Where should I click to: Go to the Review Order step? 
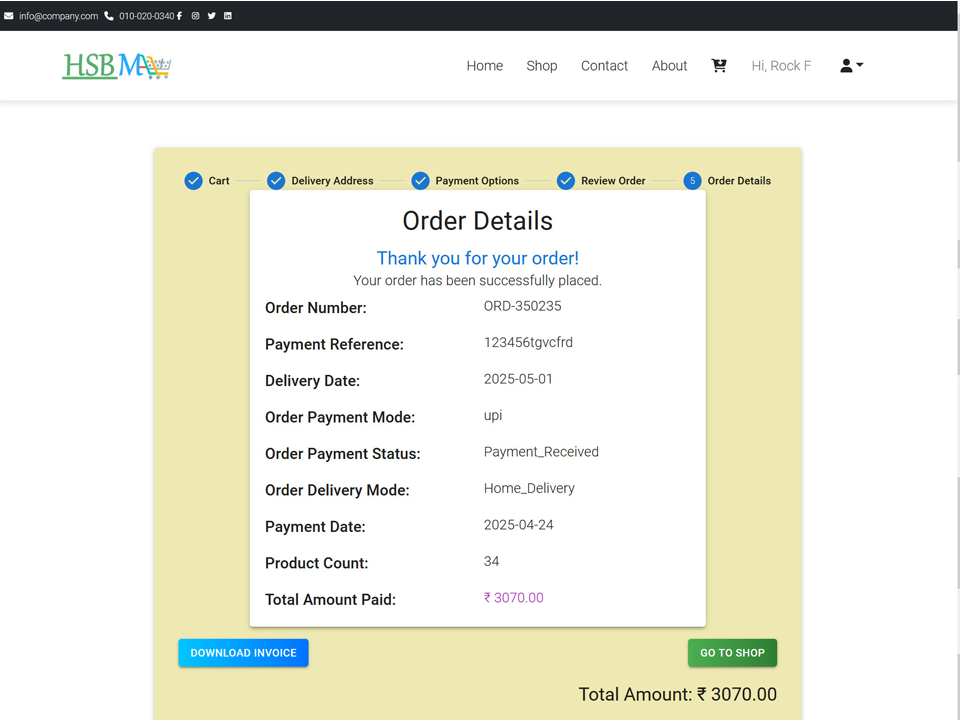click(x=601, y=181)
